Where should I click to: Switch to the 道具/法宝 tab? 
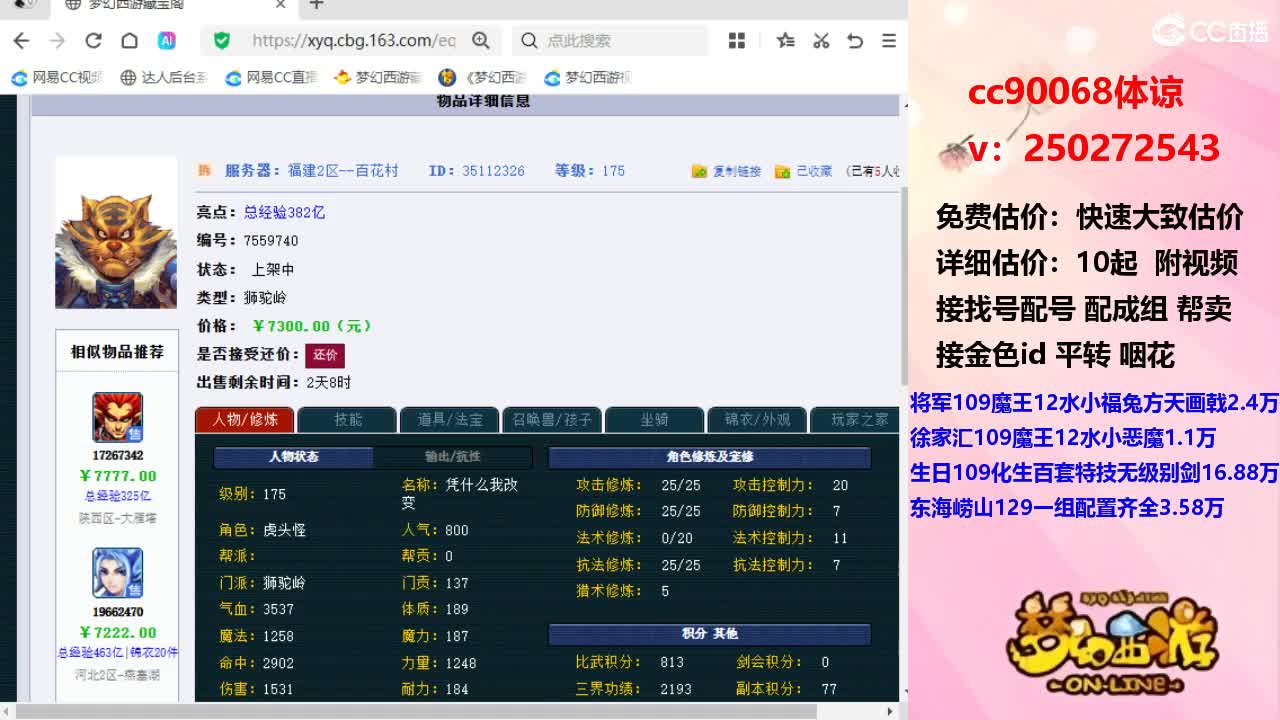pos(450,420)
